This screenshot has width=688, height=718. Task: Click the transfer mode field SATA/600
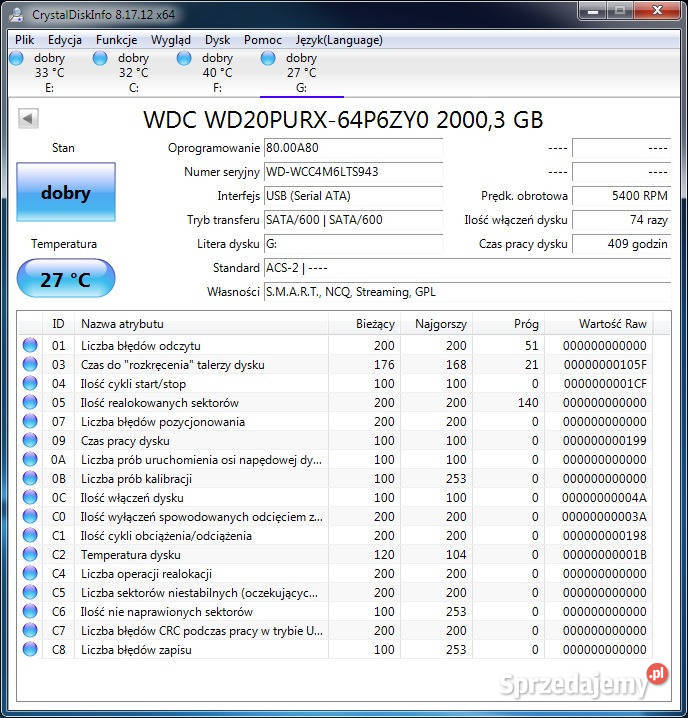point(353,220)
